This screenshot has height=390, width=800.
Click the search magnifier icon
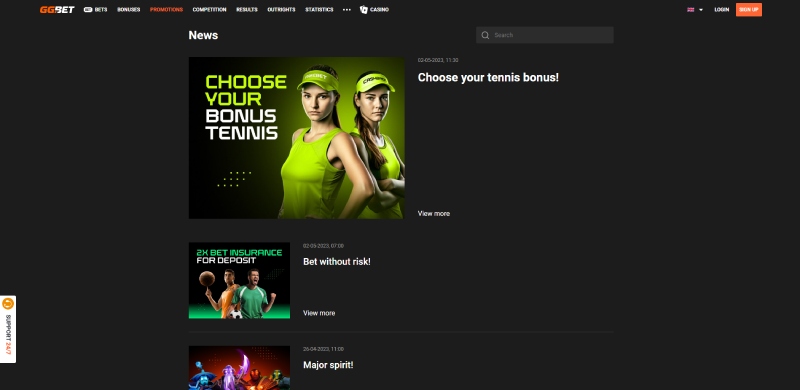click(x=485, y=35)
